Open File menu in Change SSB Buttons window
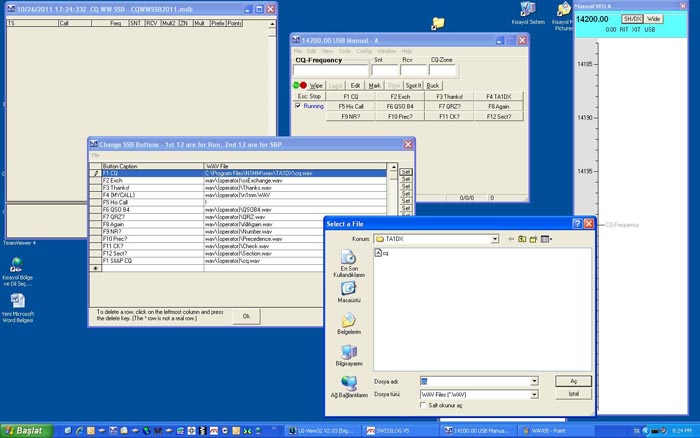 point(95,155)
